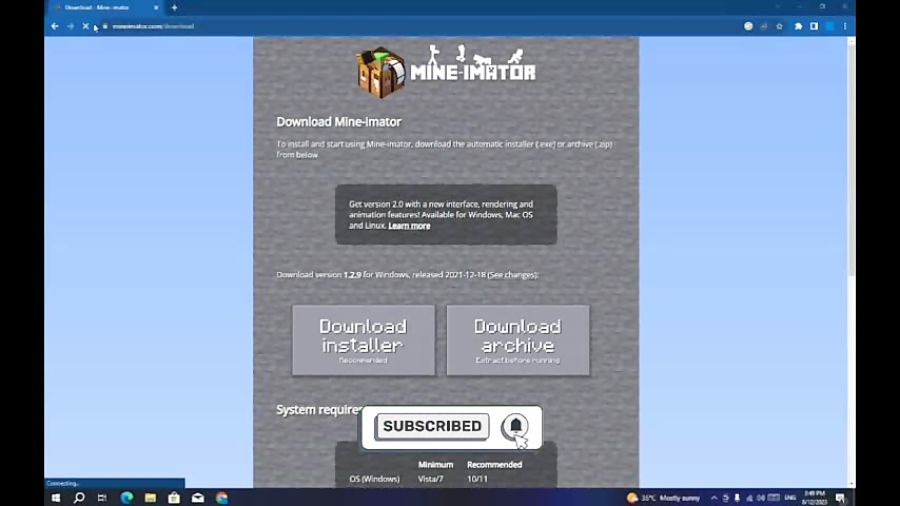Open the tab search chevron in title bar

778,7
